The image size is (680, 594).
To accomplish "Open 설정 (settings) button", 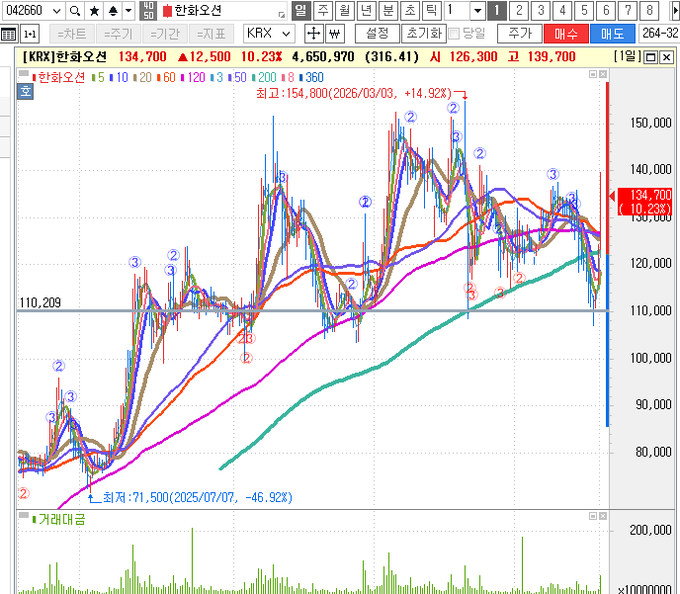I will coord(377,34).
